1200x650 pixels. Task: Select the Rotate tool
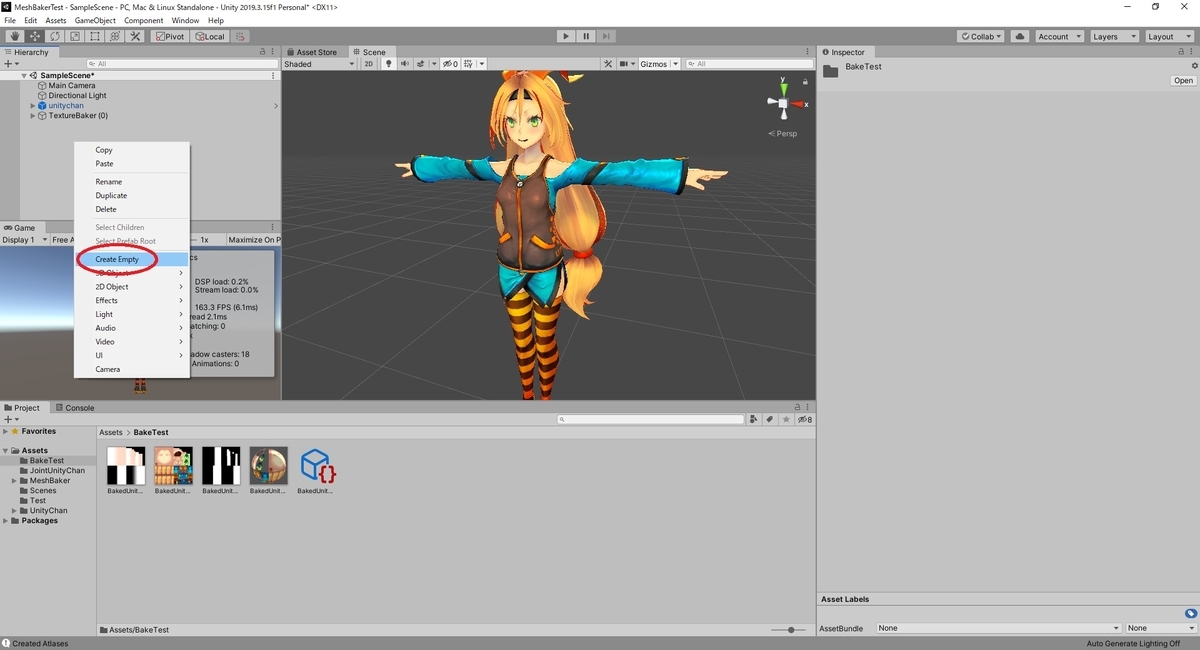(x=55, y=36)
